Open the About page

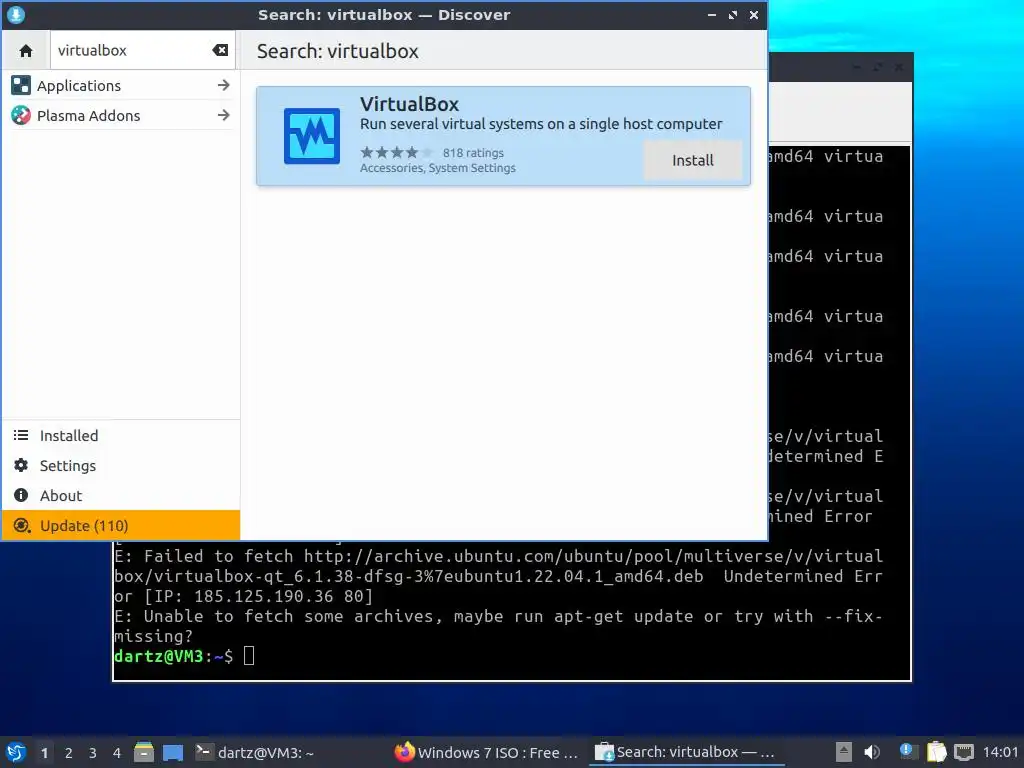click(x=121, y=496)
